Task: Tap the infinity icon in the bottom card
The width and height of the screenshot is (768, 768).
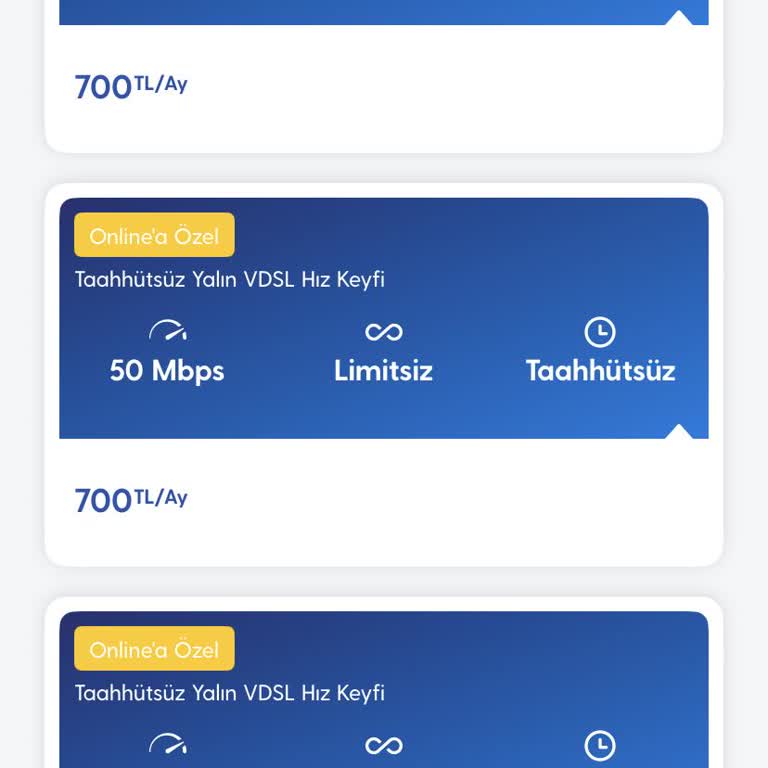Action: (x=383, y=745)
